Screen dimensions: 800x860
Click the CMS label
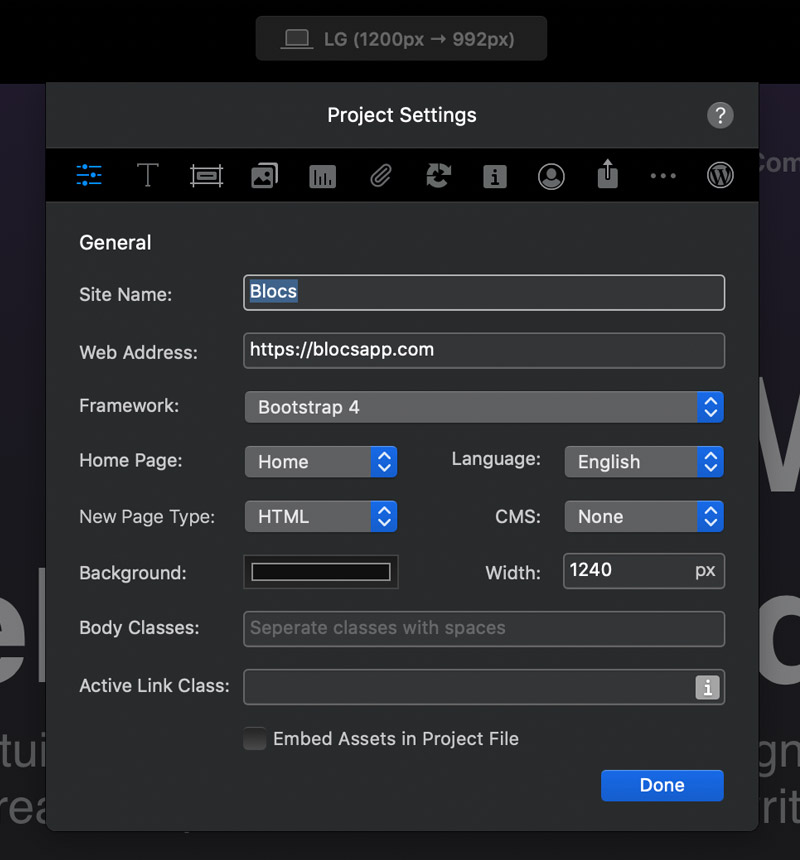click(518, 517)
